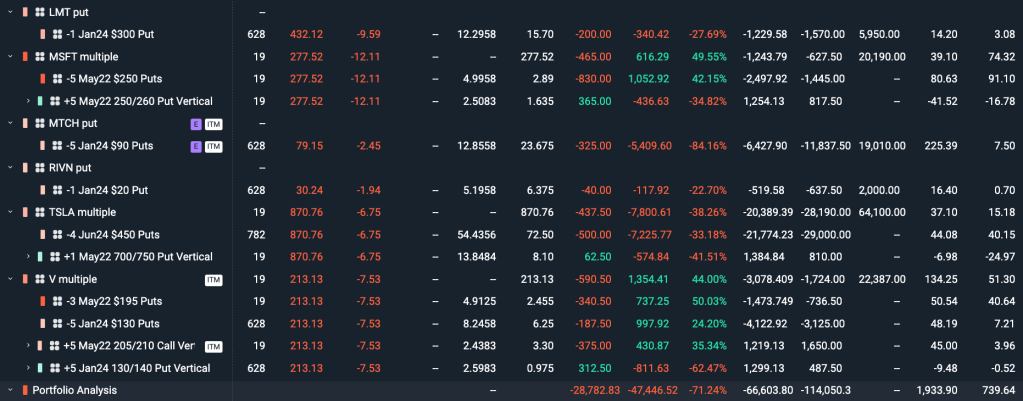This screenshot has width=1023, height=401.
Task: Click the grid icon beside RIVN put
Action: [x=39, y=167]
